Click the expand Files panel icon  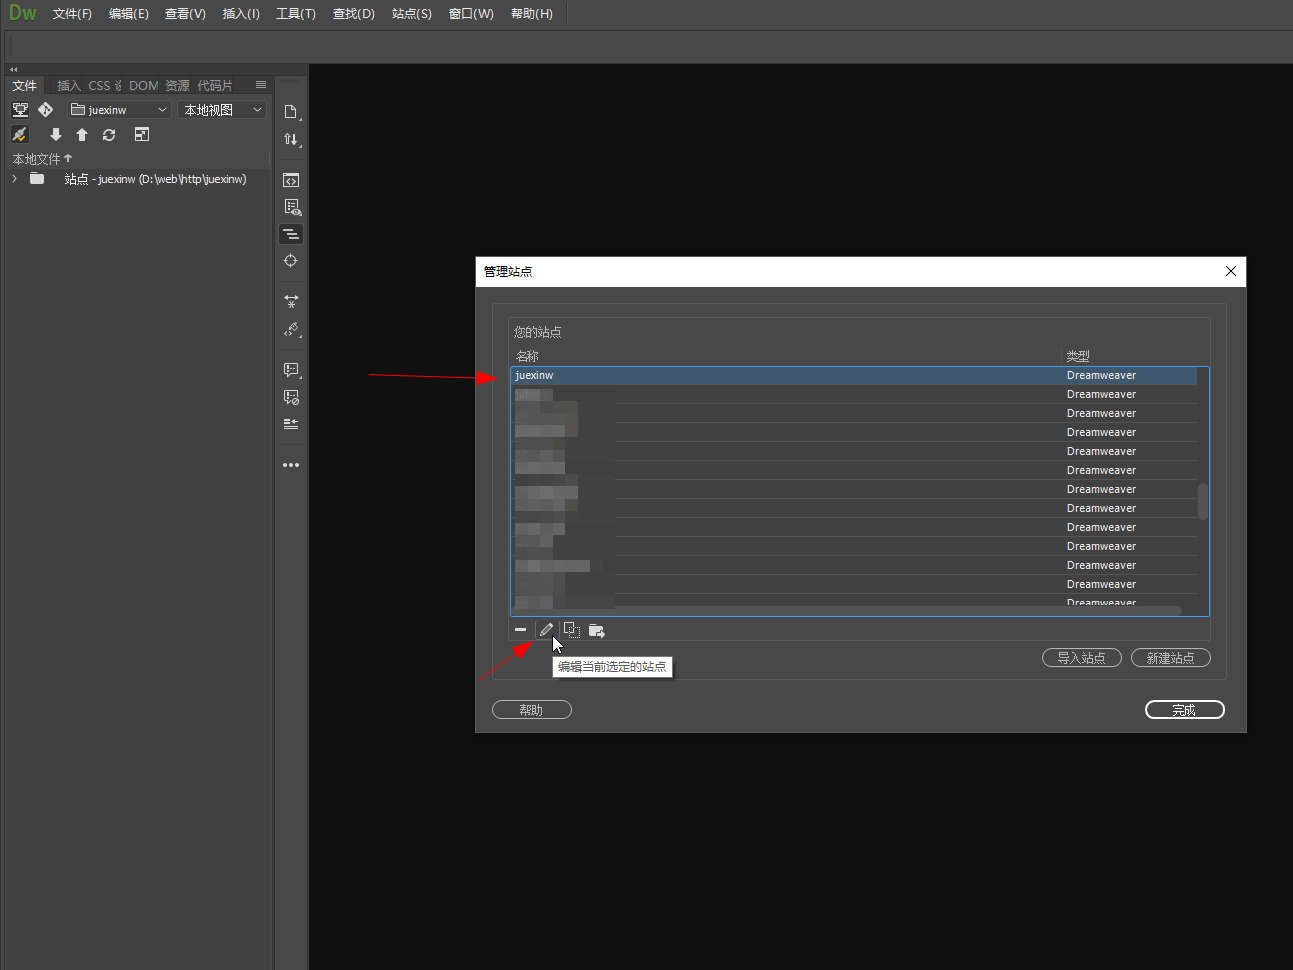pyautogui.click(x=142, y=134)
